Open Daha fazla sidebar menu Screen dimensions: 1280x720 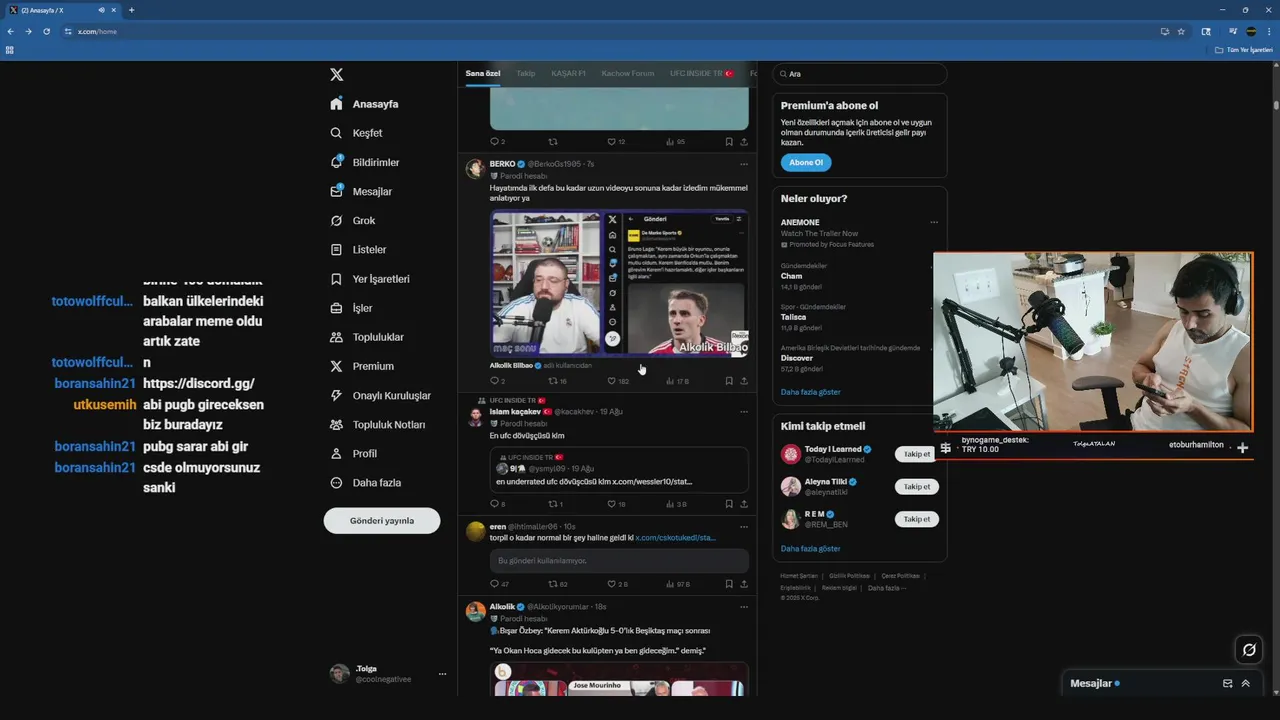pyautogui.click(x=366, y=482)
